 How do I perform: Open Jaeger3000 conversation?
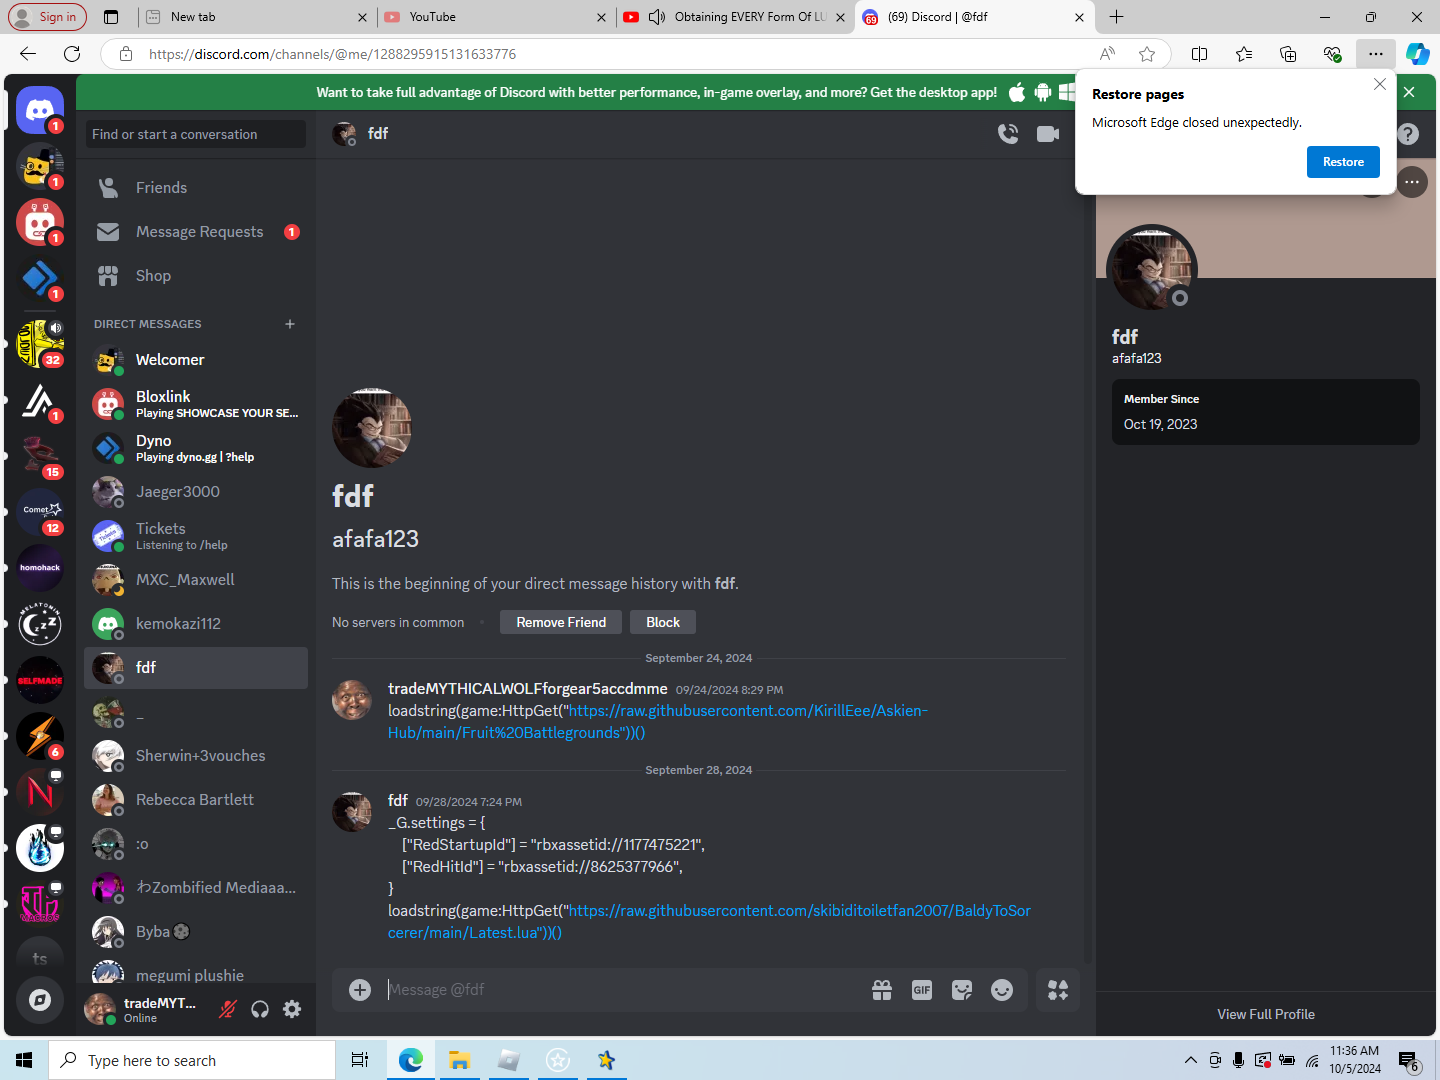(x=196, y=492)
